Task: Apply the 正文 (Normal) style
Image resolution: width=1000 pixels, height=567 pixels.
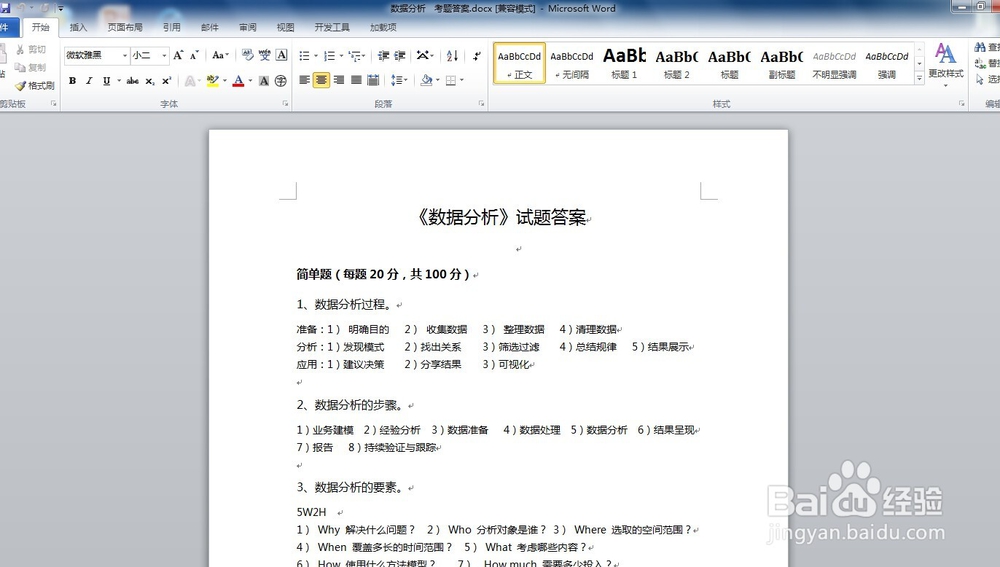Action: click(519, 63)
